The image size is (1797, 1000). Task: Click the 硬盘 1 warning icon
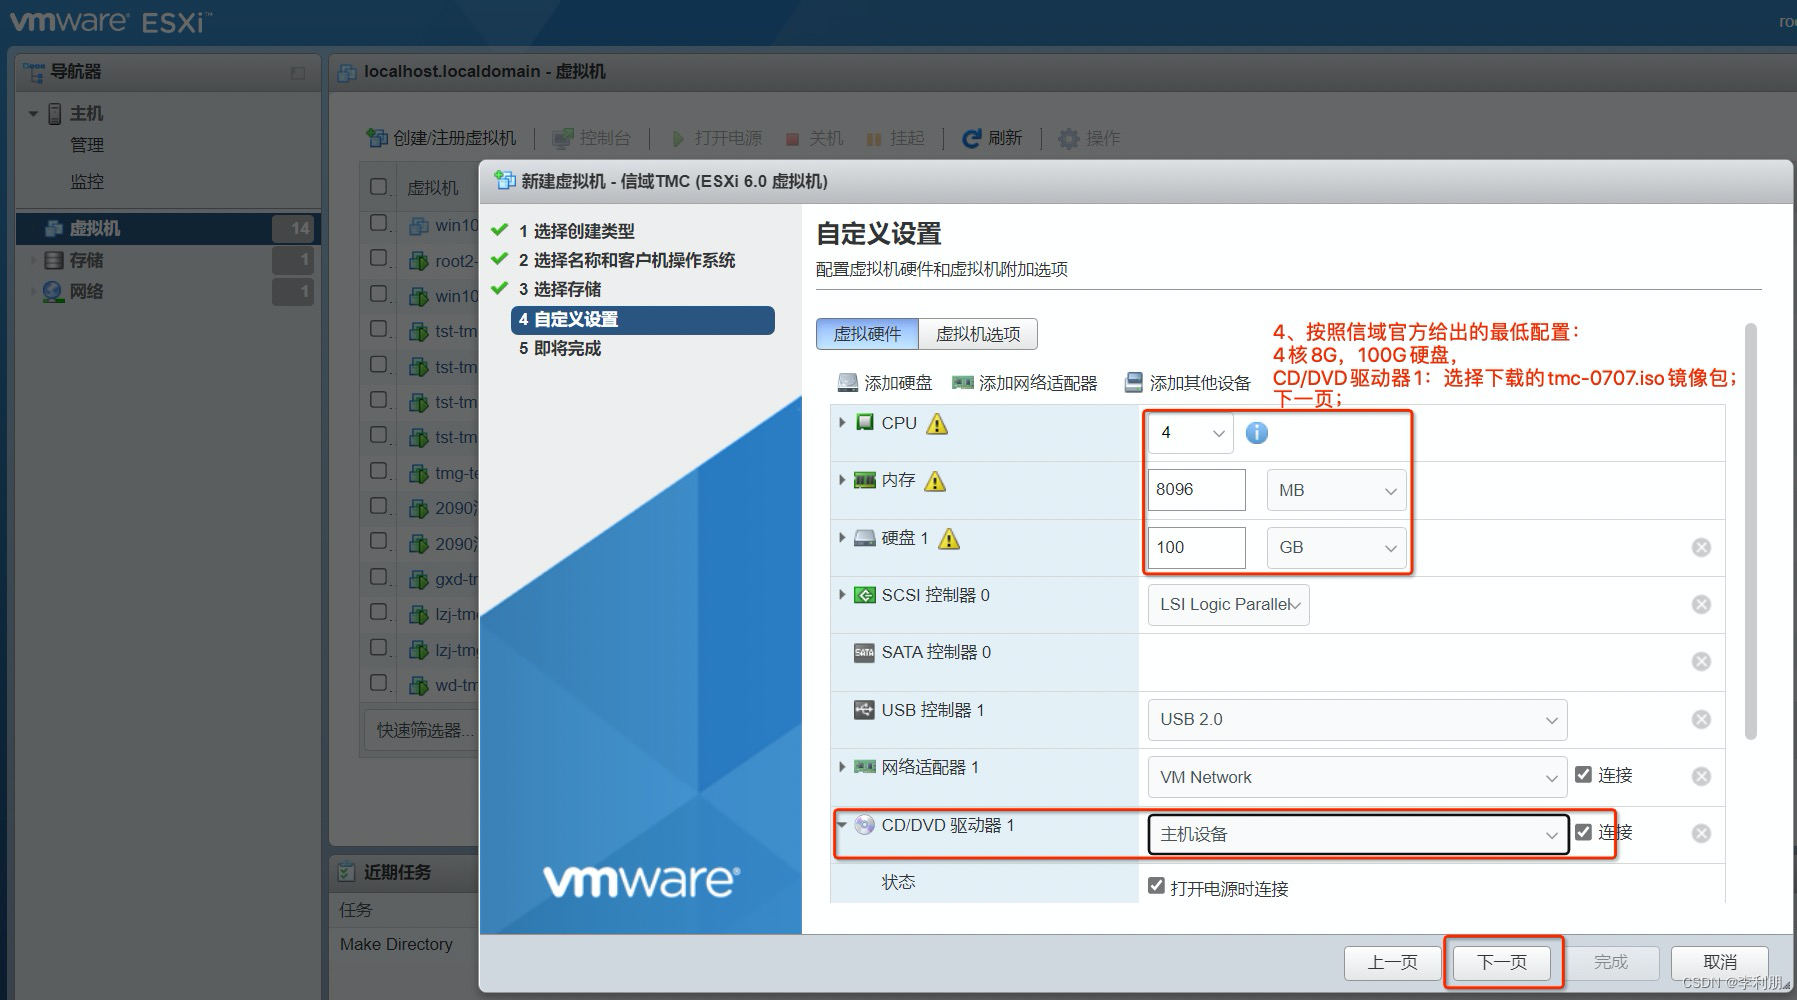tap(949, 539)
